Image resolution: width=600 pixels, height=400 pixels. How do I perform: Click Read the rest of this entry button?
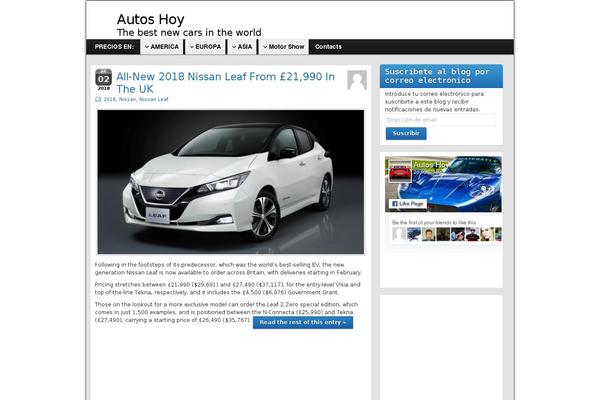(303, 322)
